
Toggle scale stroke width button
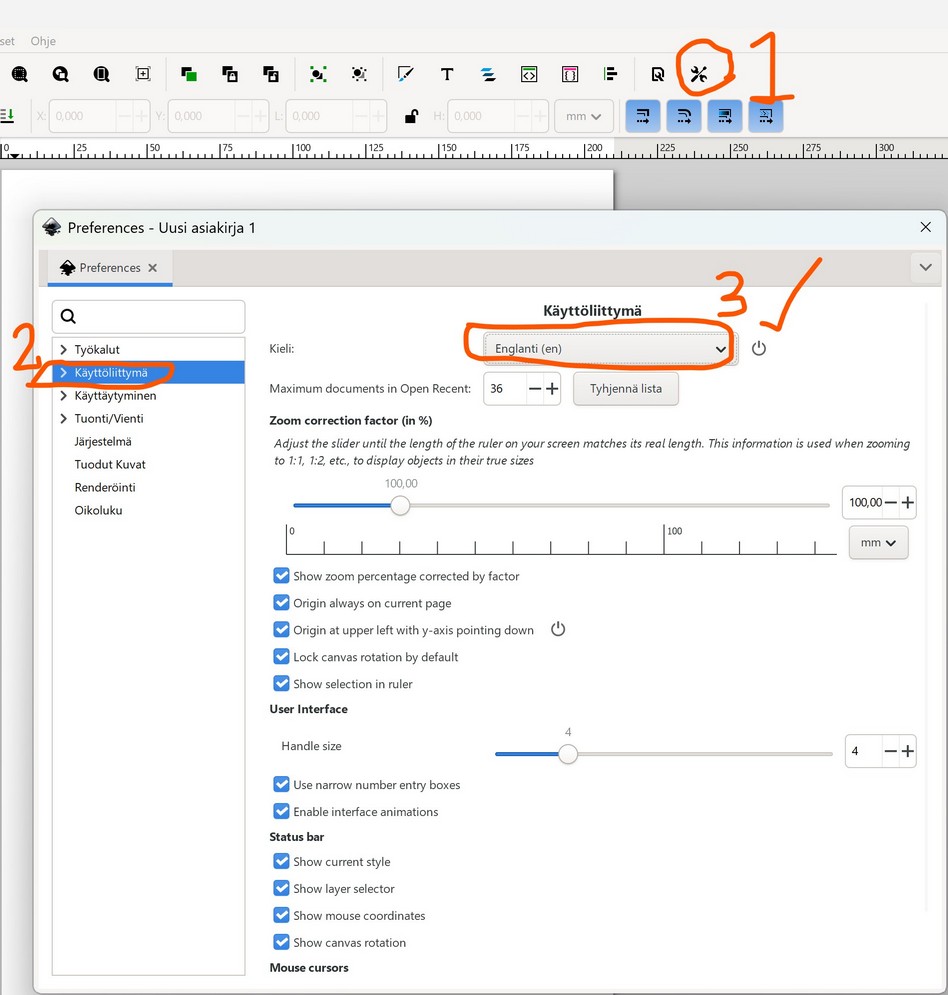[x=643, y=116]
